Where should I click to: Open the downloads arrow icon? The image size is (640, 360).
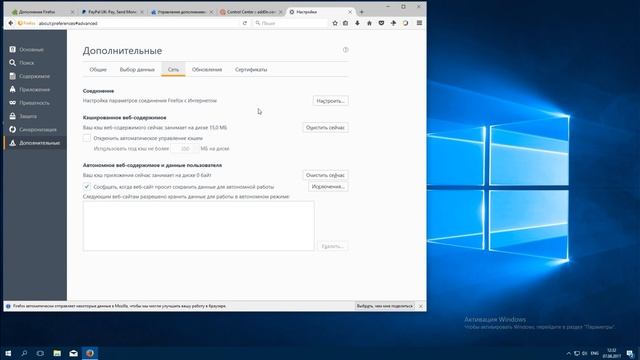(x=358, y=23)
